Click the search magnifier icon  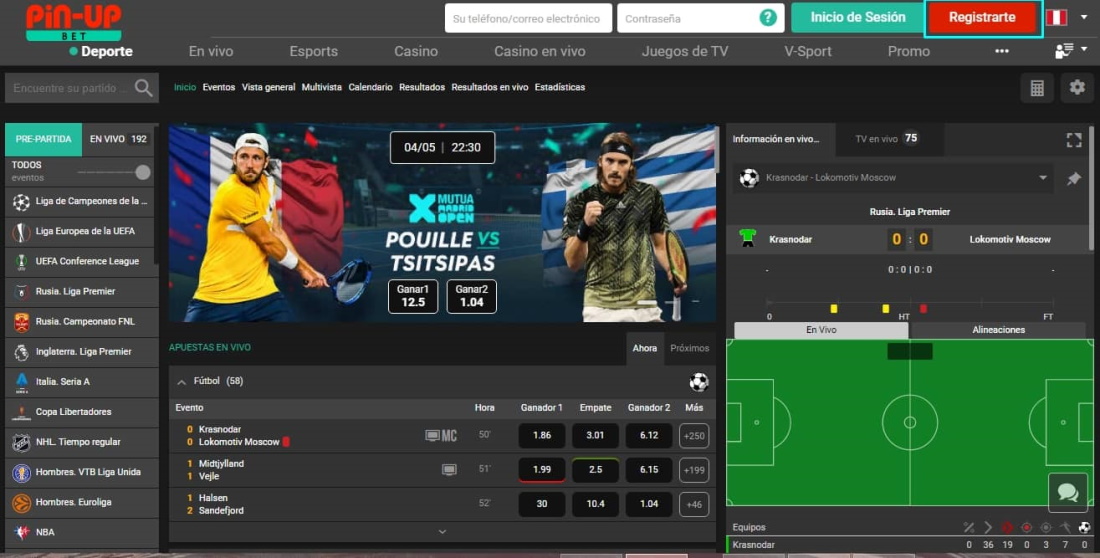point(143,88)
